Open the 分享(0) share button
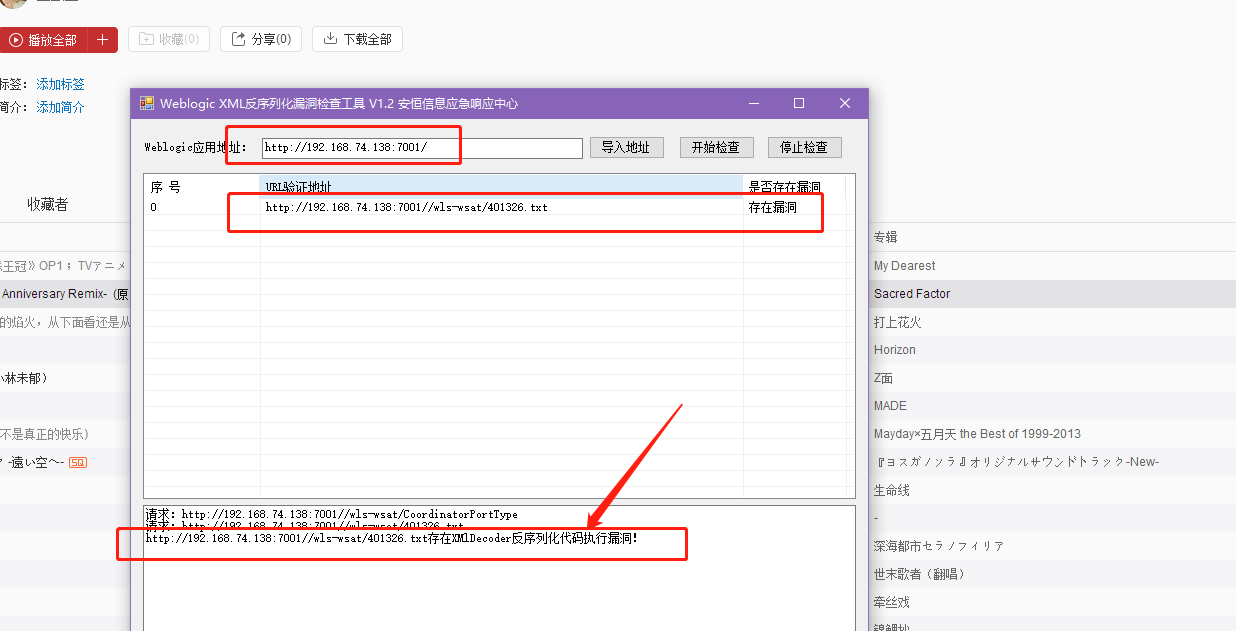The width and height of the screenshot is (1236, 631). tap(260, 40)
